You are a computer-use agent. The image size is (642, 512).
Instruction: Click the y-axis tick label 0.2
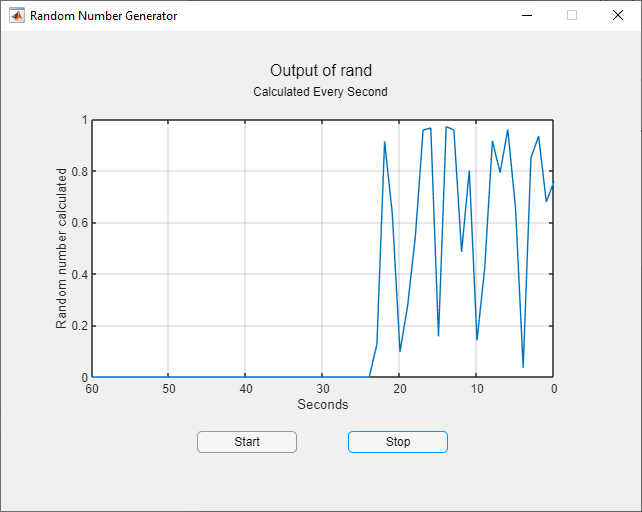coord(80,326)
